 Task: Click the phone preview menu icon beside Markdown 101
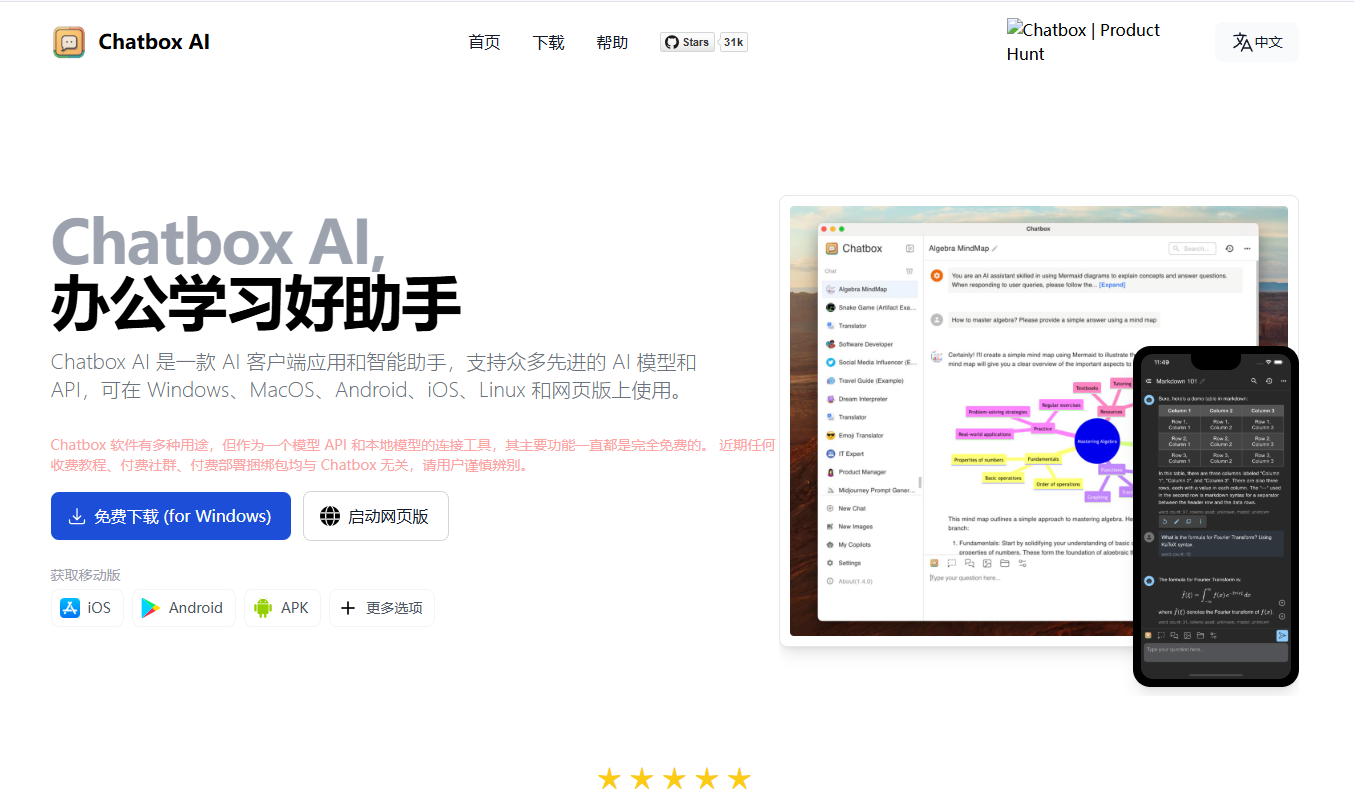pos(1148,381)
